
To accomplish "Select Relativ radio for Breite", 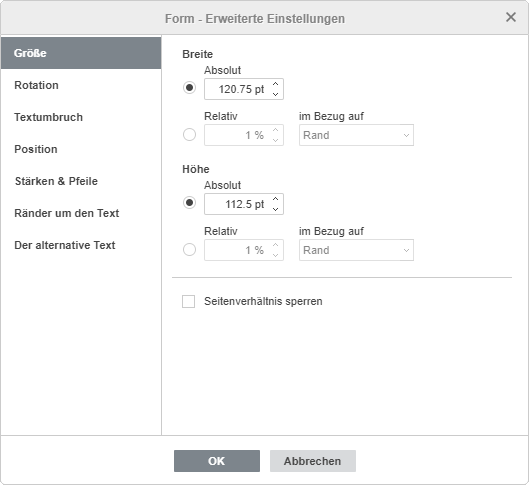I will pos(189,135).
